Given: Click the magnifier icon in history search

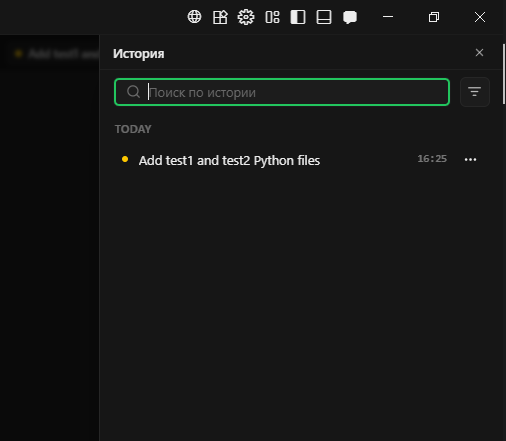Looking at the screenshot, I should pos(133,92).
